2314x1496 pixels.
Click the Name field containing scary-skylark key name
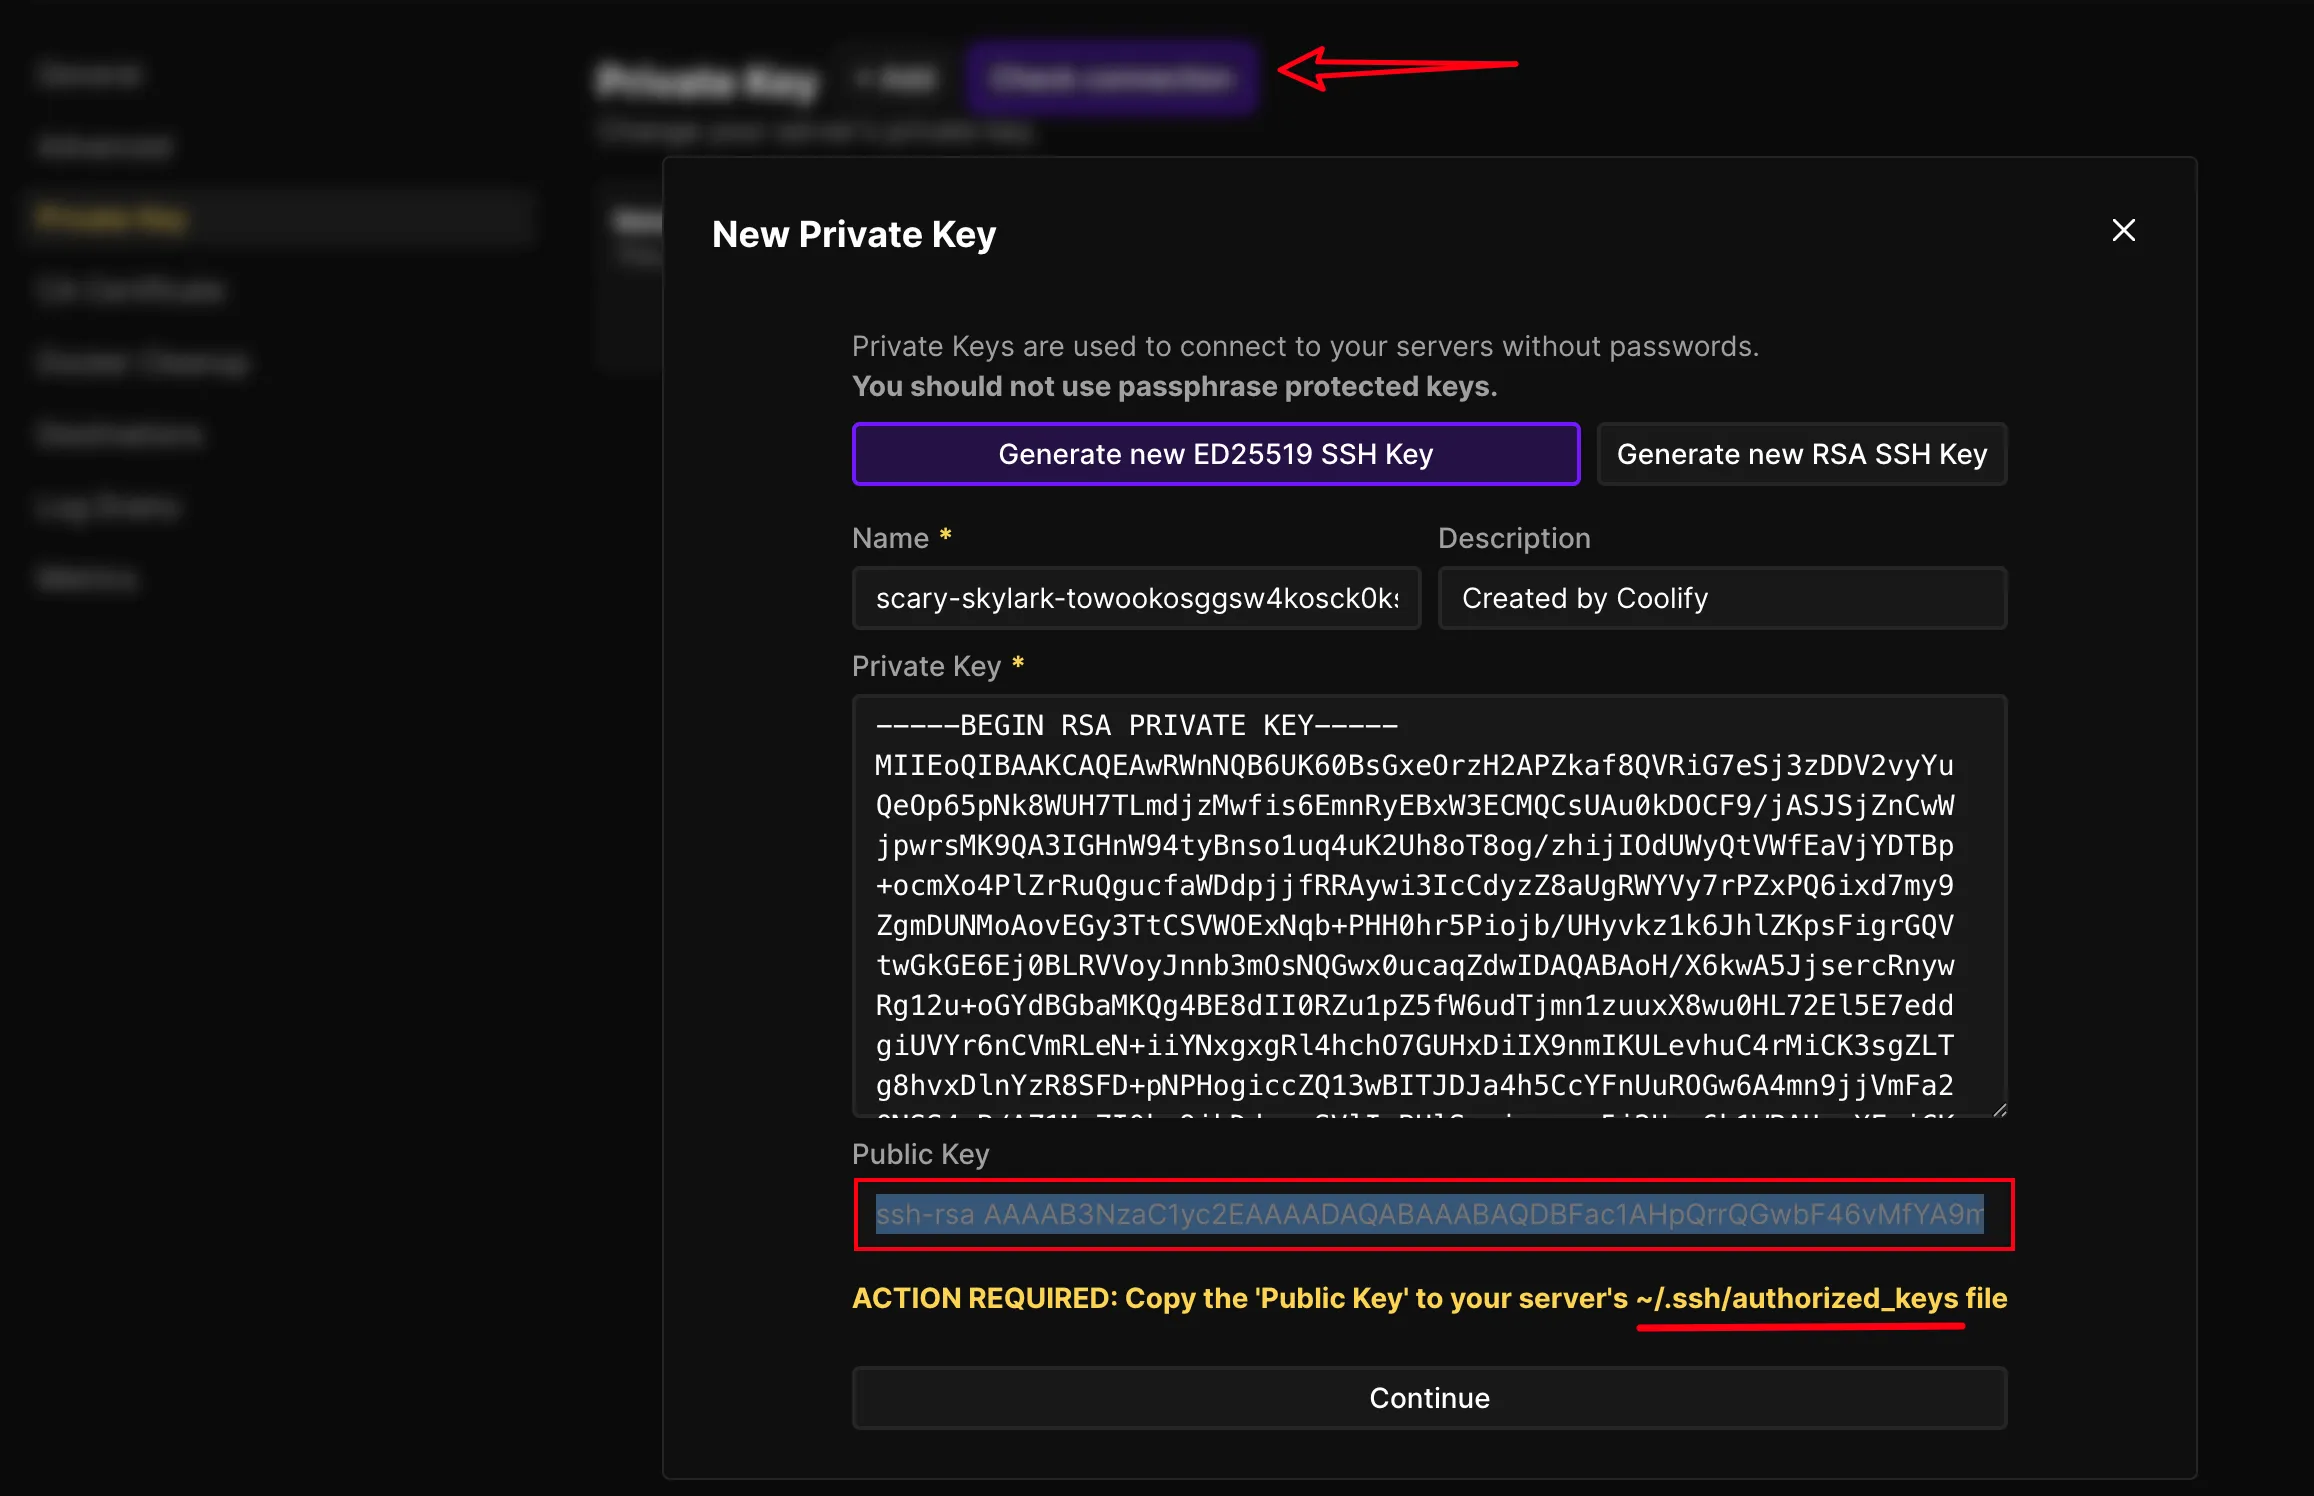point(1136,598)
